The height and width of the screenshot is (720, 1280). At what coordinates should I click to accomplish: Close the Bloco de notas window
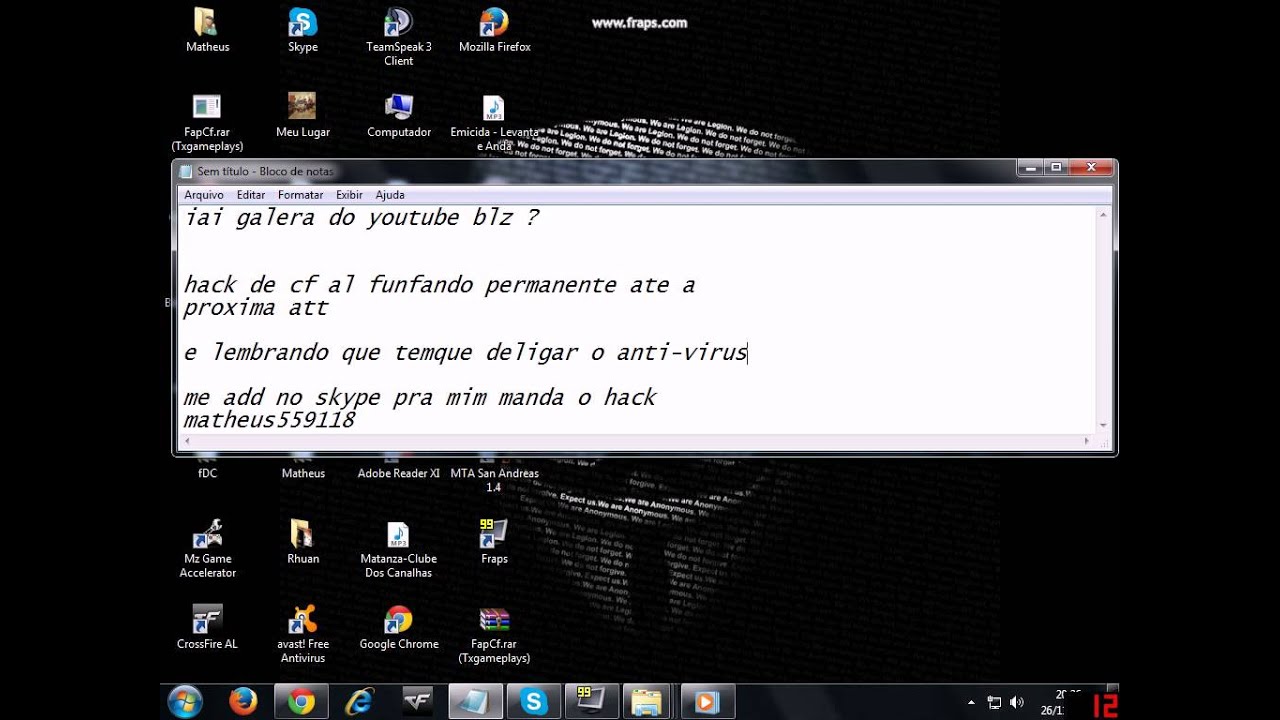(x=1091, y=167)
